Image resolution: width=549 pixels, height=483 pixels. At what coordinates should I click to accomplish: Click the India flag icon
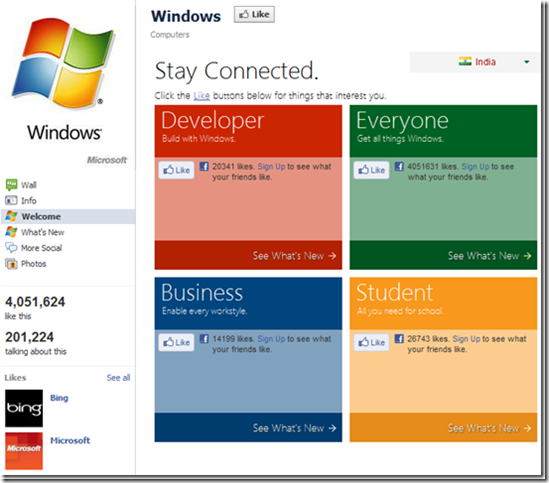[465, 62]
